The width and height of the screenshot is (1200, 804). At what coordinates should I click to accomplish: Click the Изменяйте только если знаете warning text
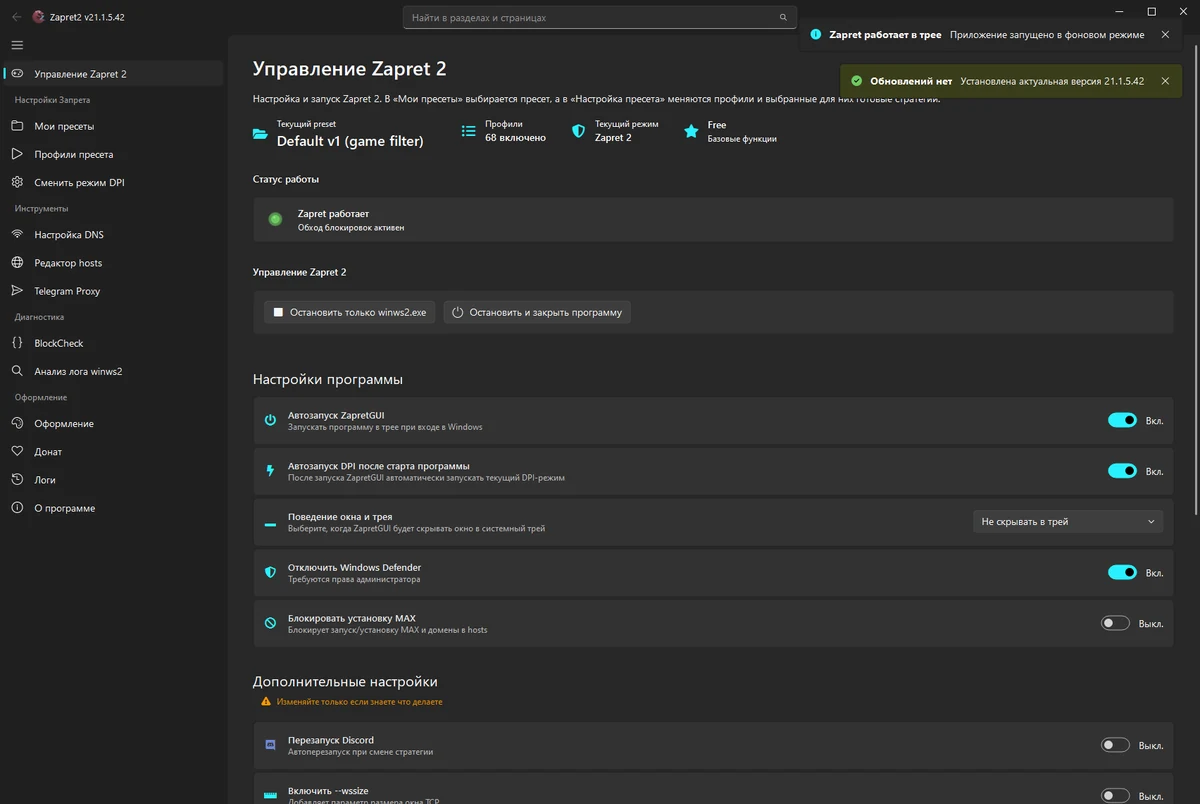(x=360, y=702)
